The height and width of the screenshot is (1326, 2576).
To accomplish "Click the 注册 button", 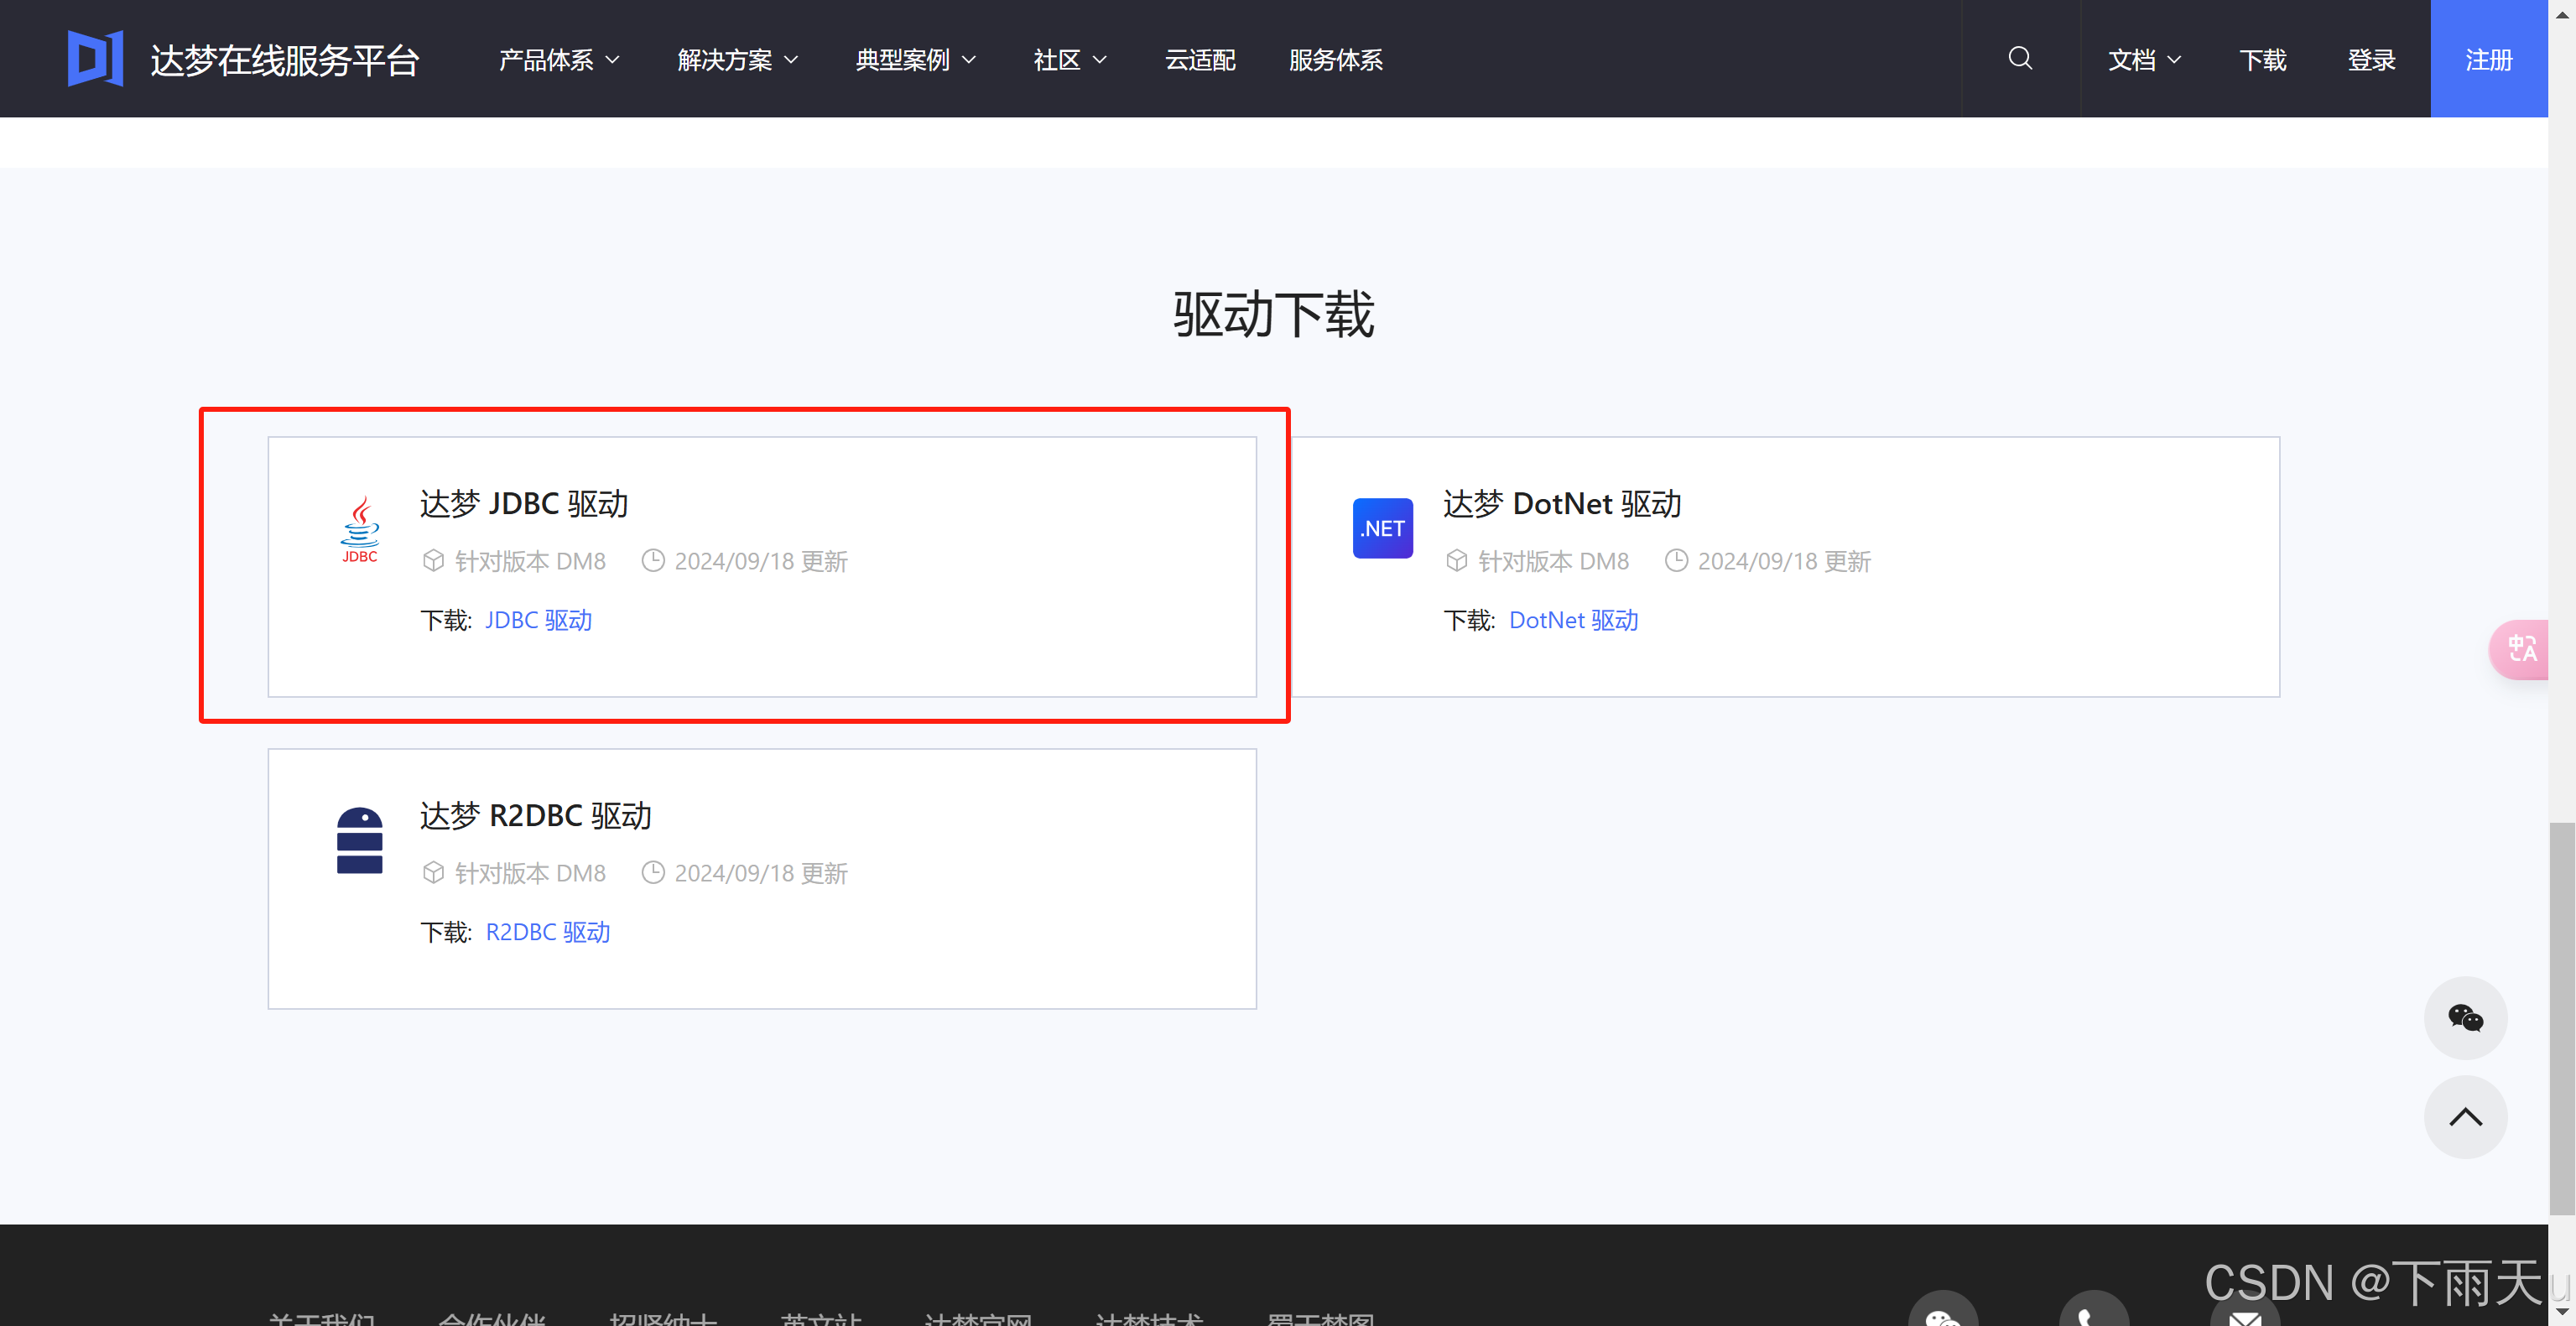I will [x=2489, y=60].
